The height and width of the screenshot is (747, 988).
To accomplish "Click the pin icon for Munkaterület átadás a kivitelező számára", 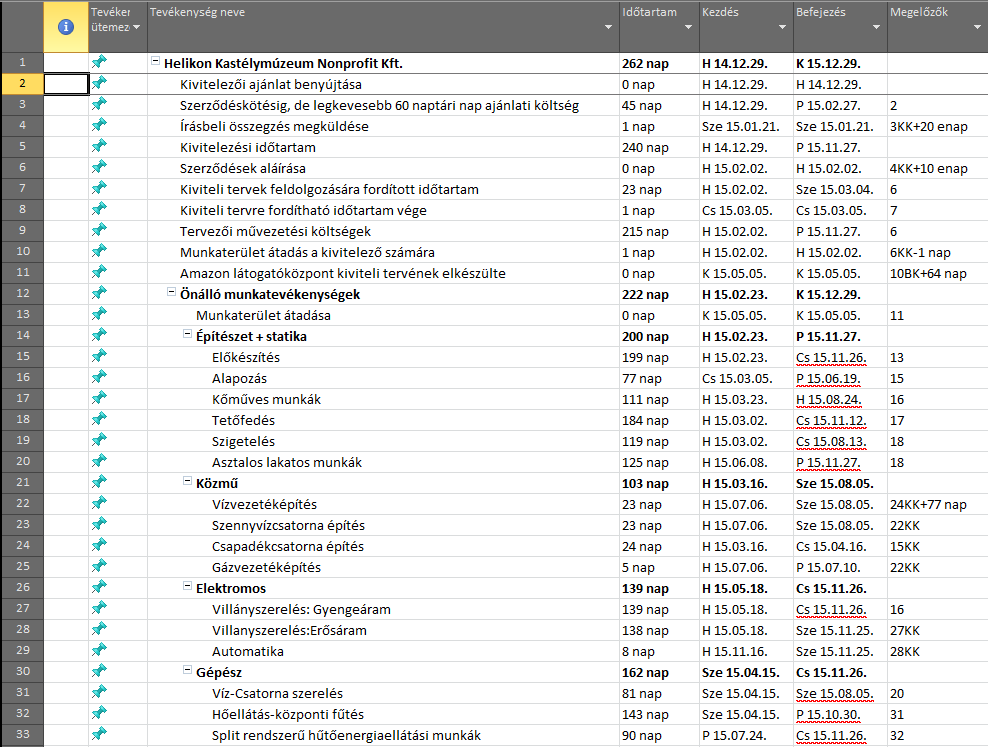I will click(99, 251).
